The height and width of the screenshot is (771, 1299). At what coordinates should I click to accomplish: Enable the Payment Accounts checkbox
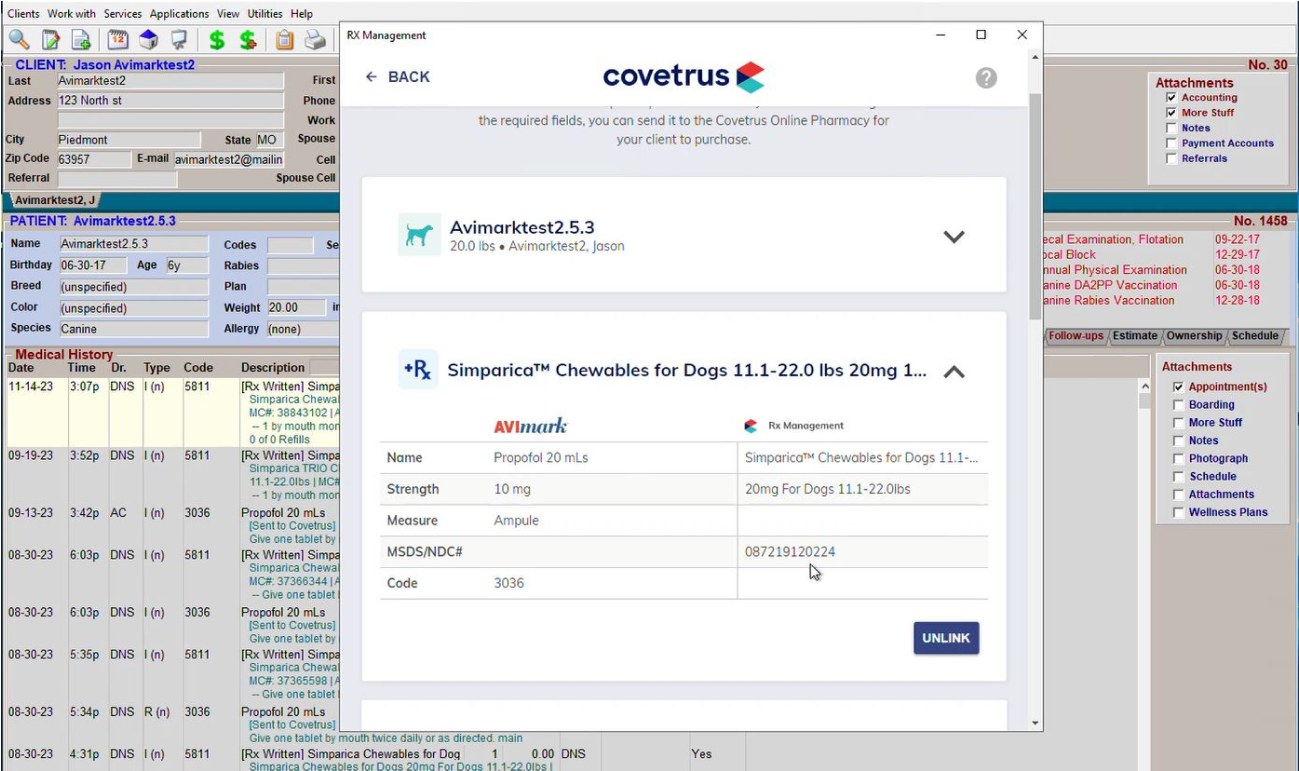[x=1171, y=143]
